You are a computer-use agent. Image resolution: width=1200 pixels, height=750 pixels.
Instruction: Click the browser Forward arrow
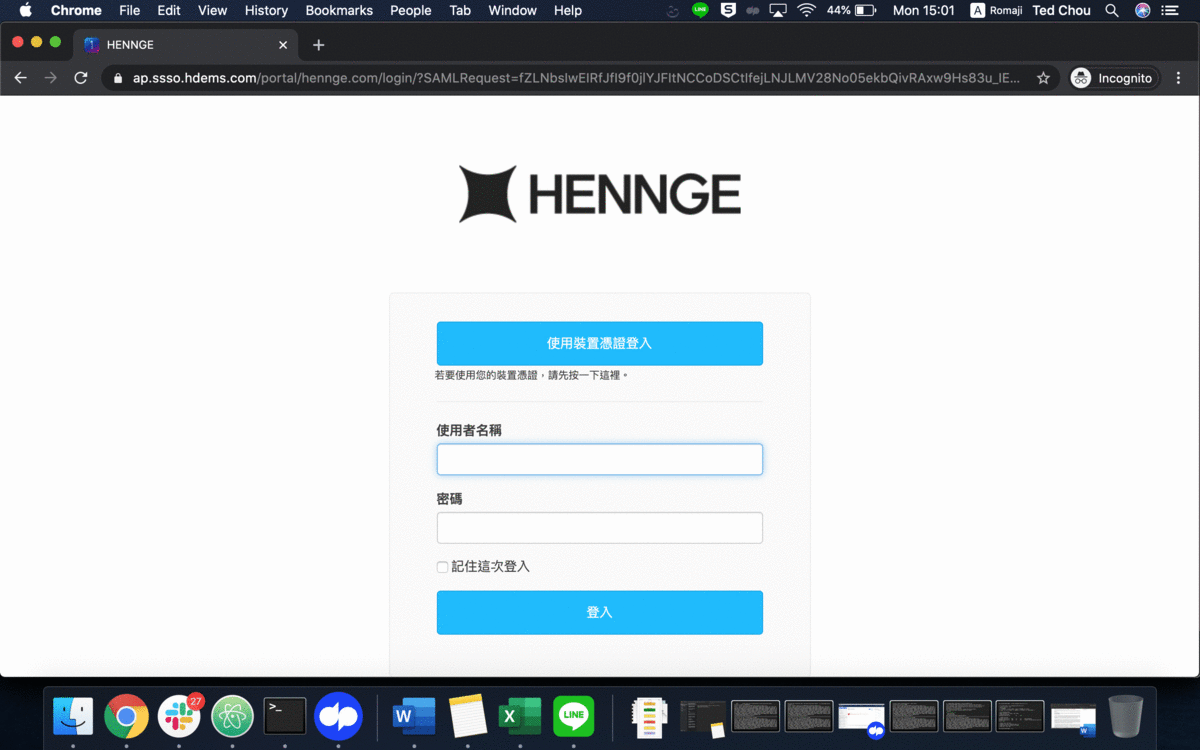[50, 78]
